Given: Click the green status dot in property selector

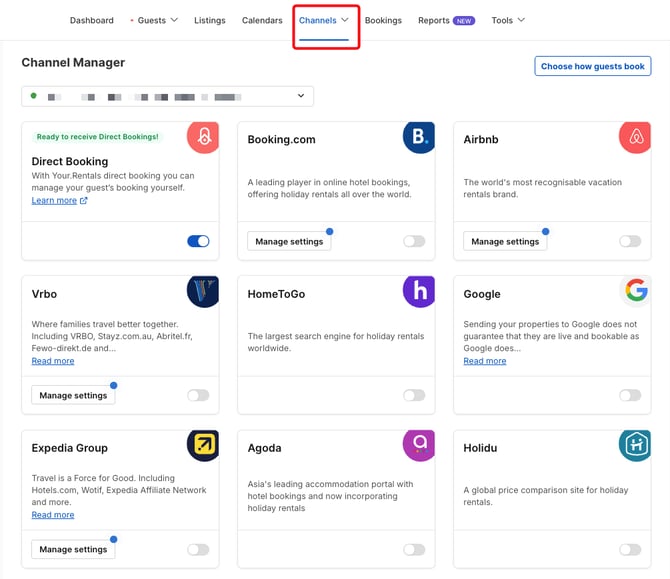Looking at the screenshot, I should click(x=33, y=96).
